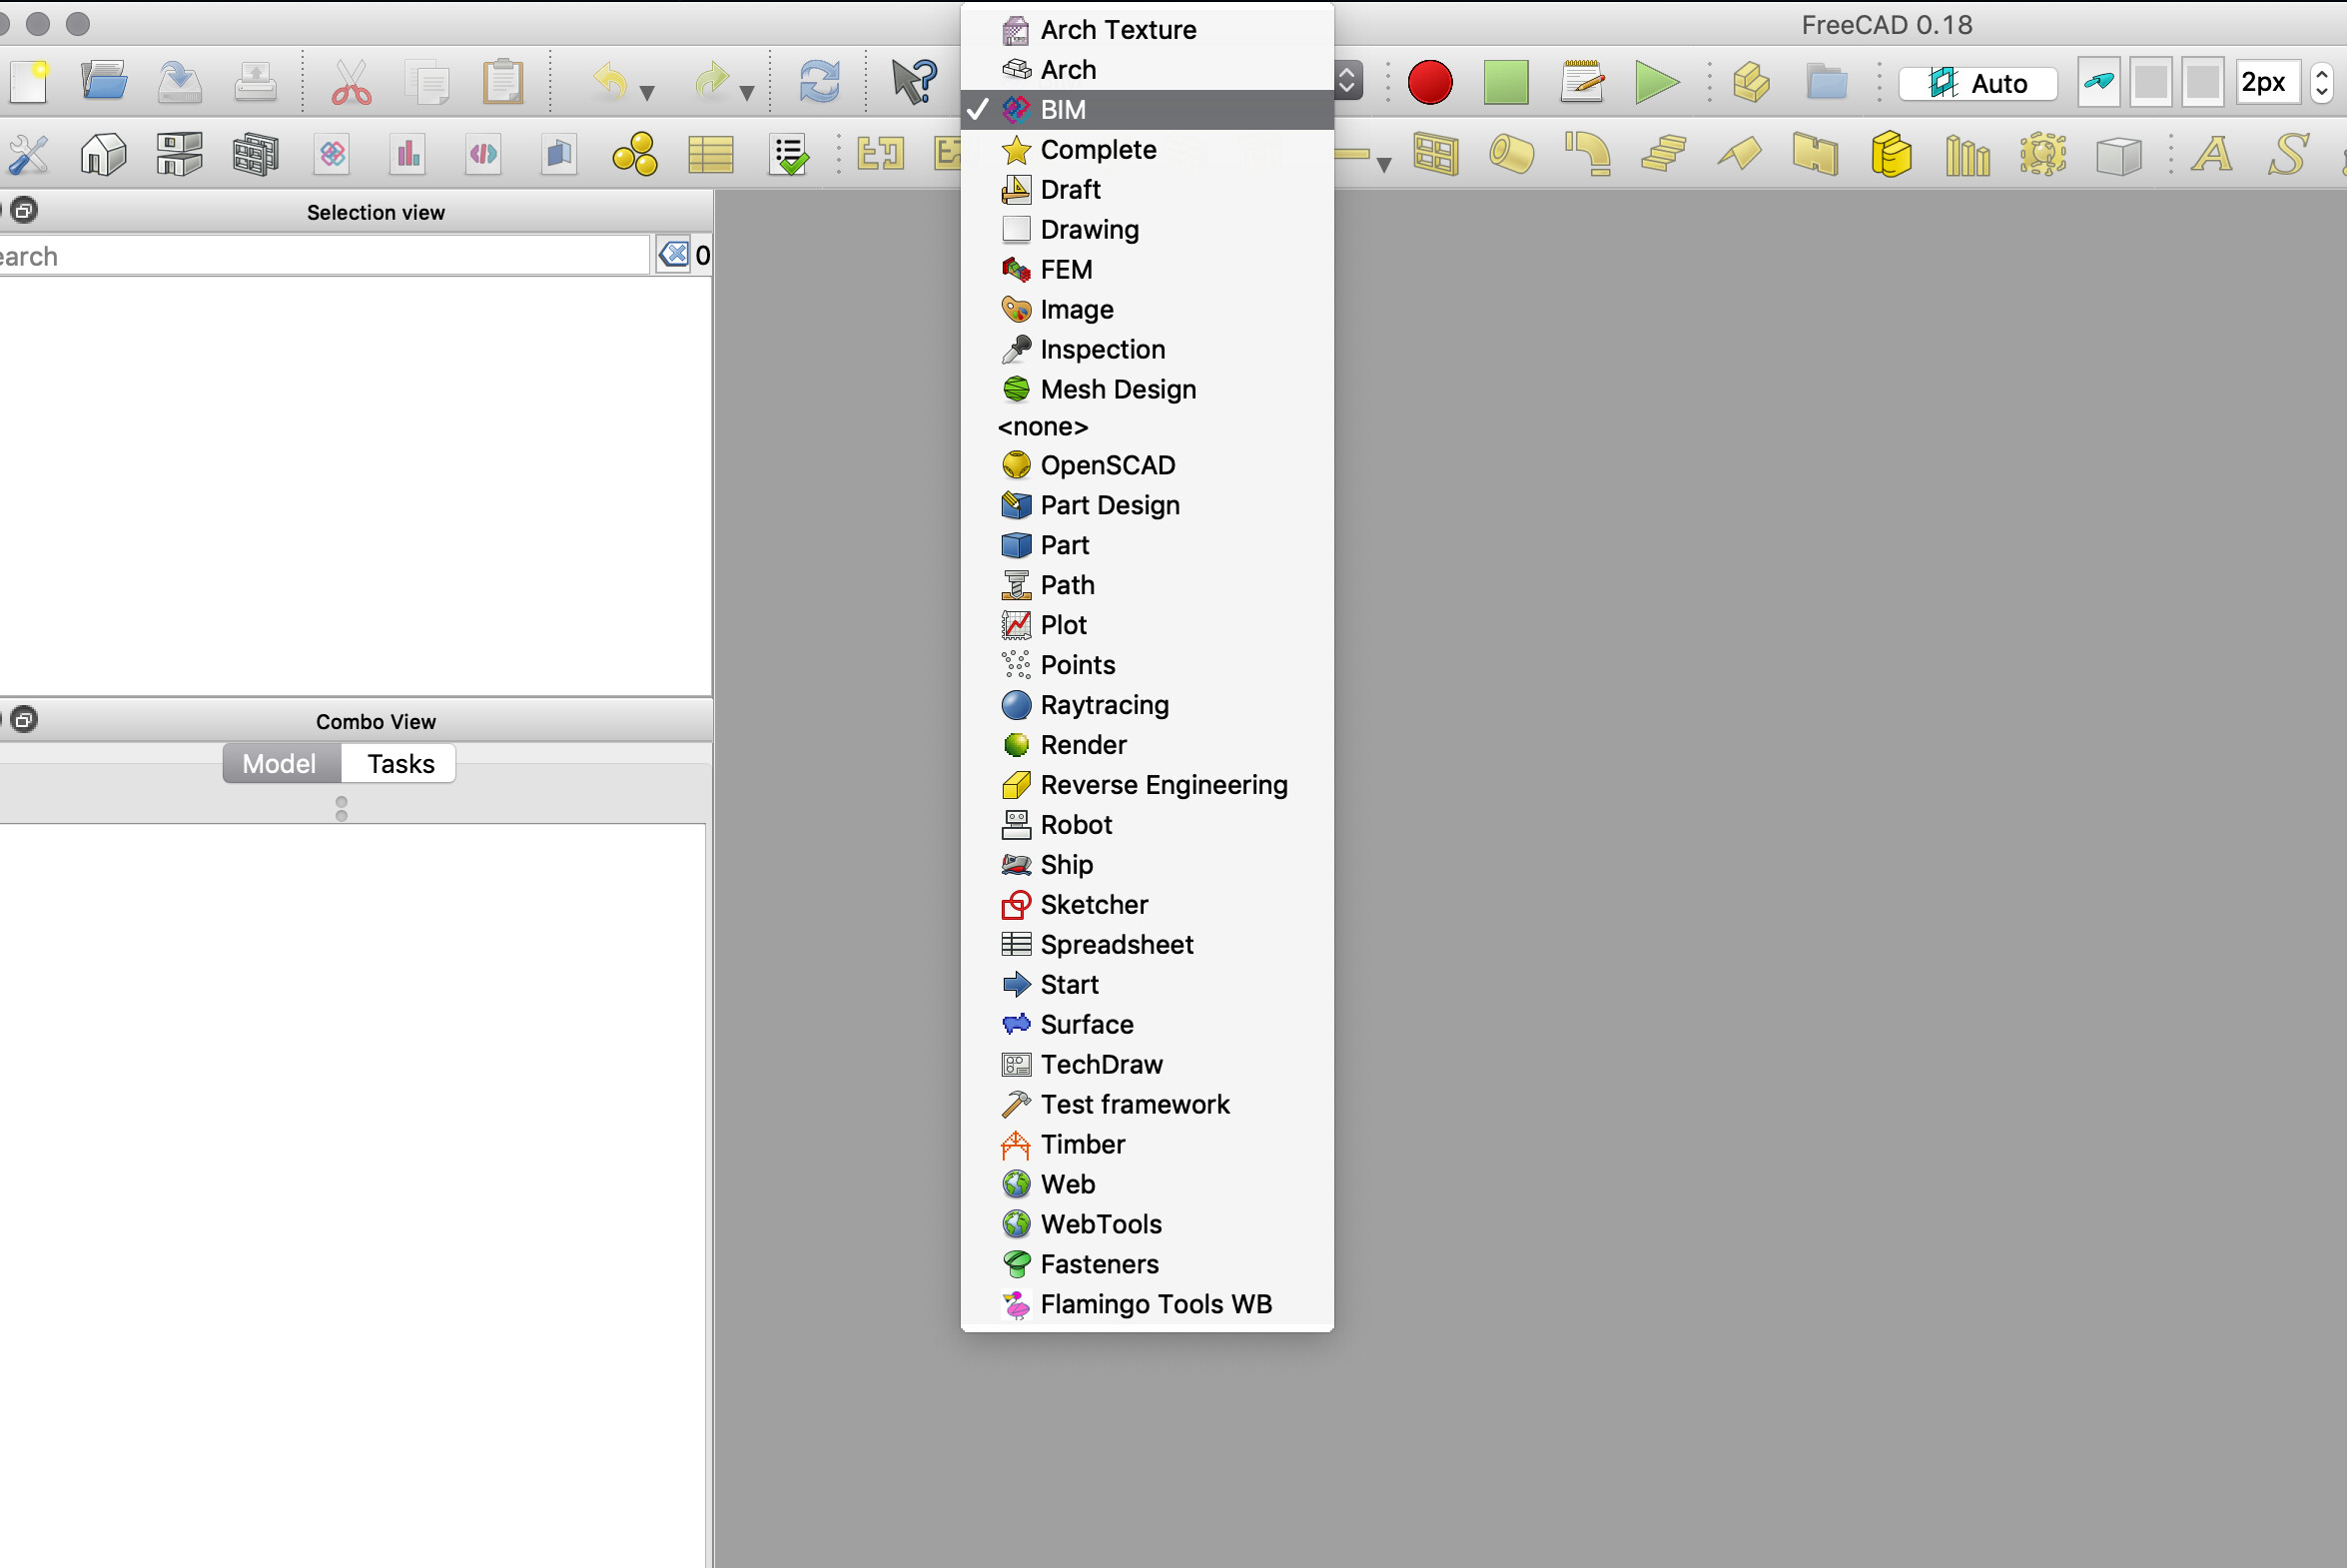The image size is (2347, 1568).
Task: Open the Windows manager panels icon
Action: pyautogui.click(x=256, y=155)
